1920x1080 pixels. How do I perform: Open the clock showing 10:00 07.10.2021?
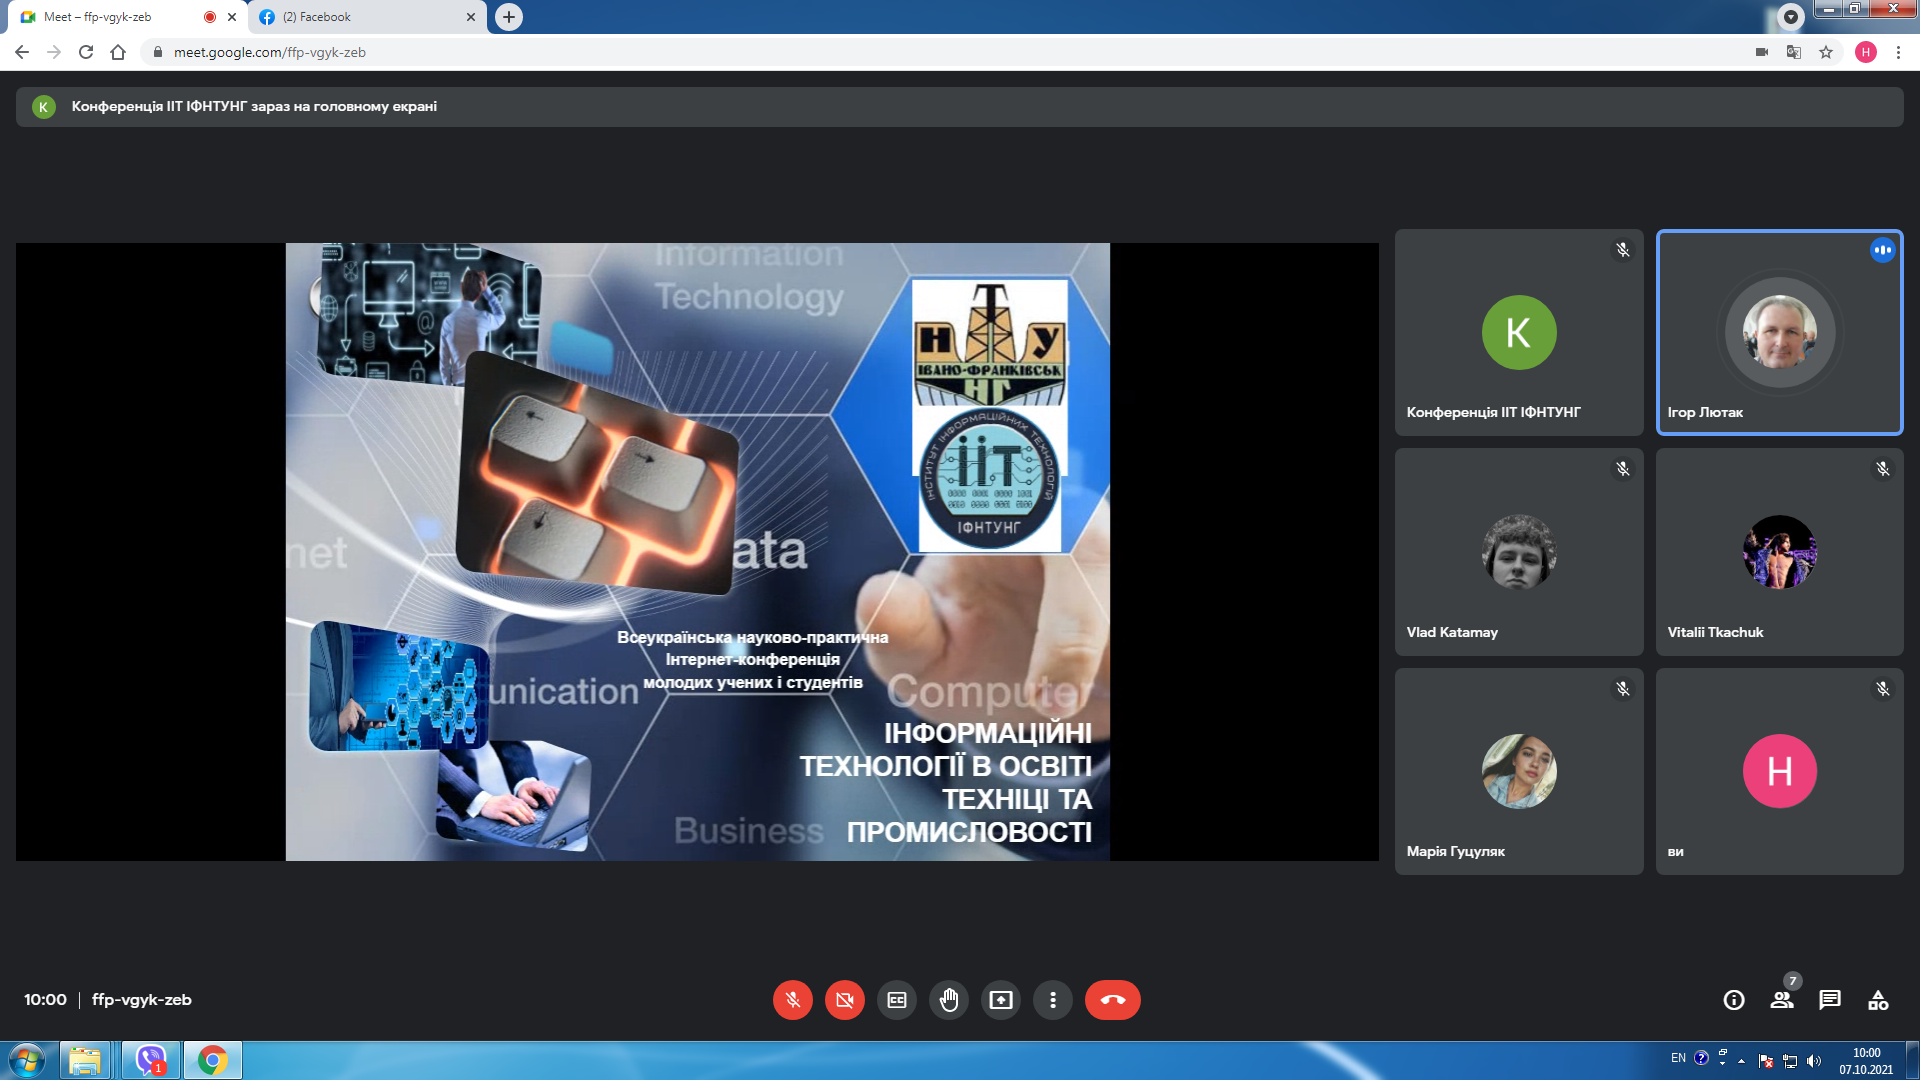click(x=1866, y=1061)
